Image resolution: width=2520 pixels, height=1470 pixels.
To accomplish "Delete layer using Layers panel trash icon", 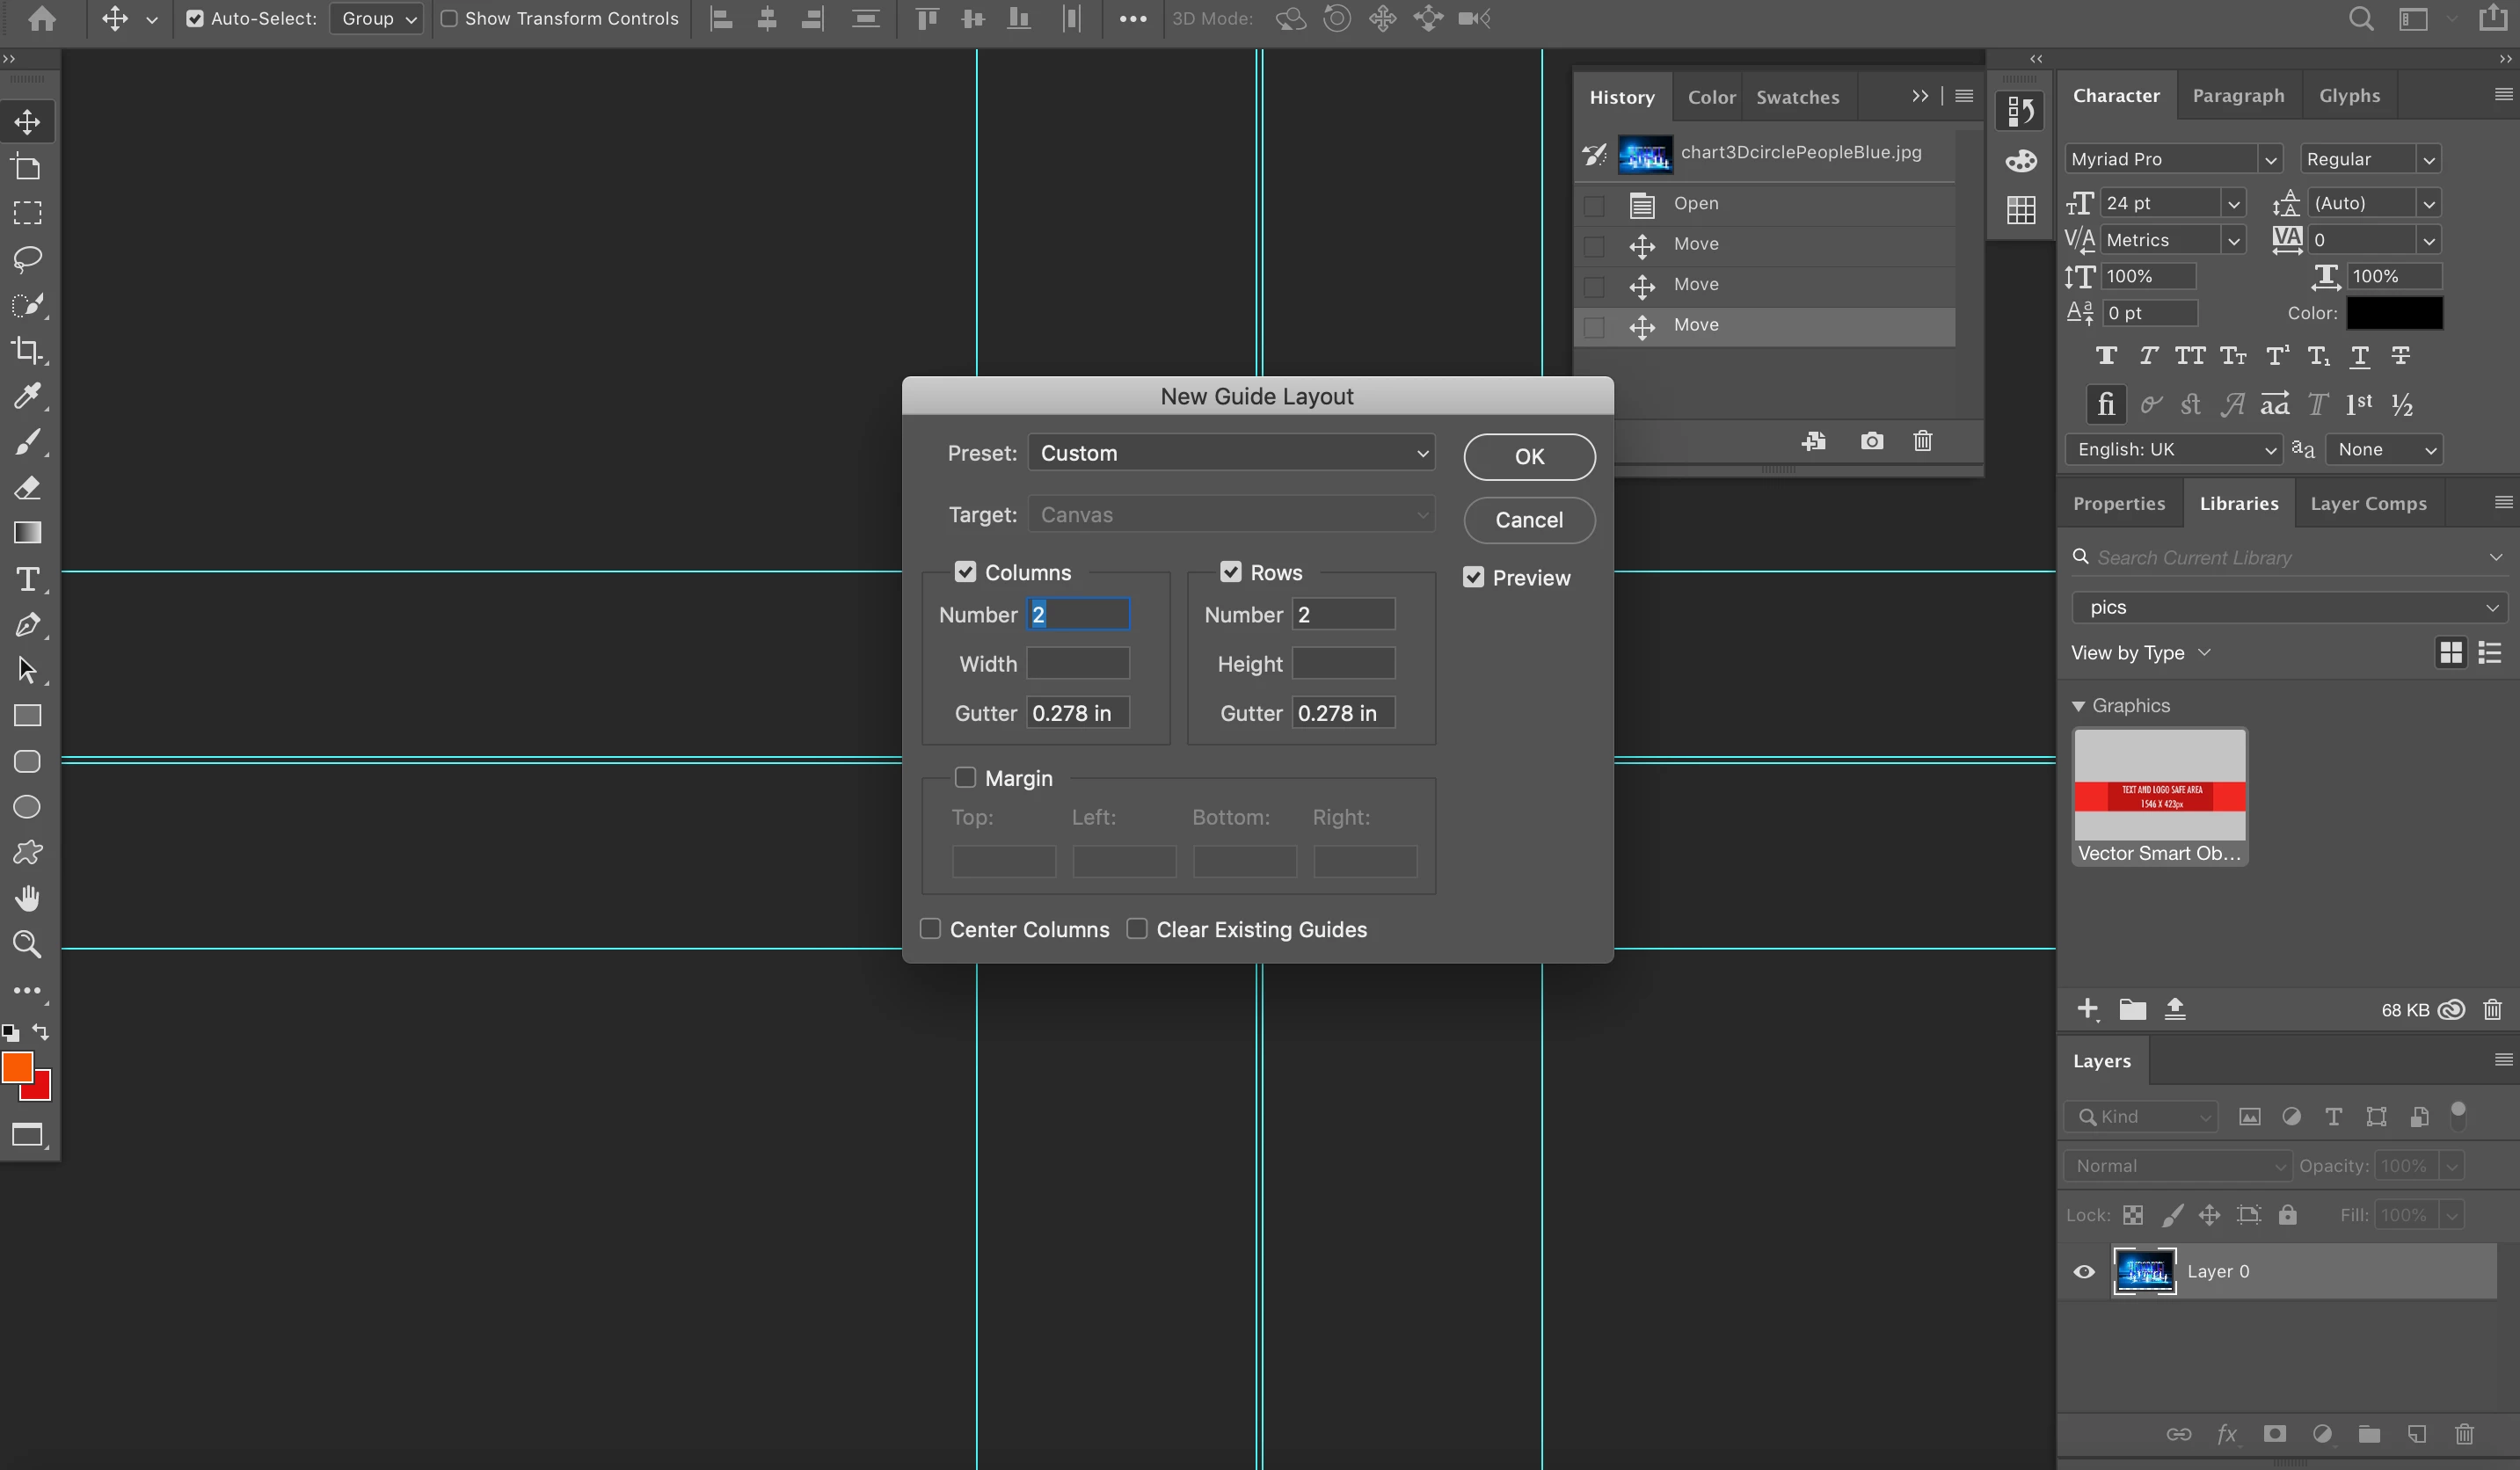I will (2463, 1434).
